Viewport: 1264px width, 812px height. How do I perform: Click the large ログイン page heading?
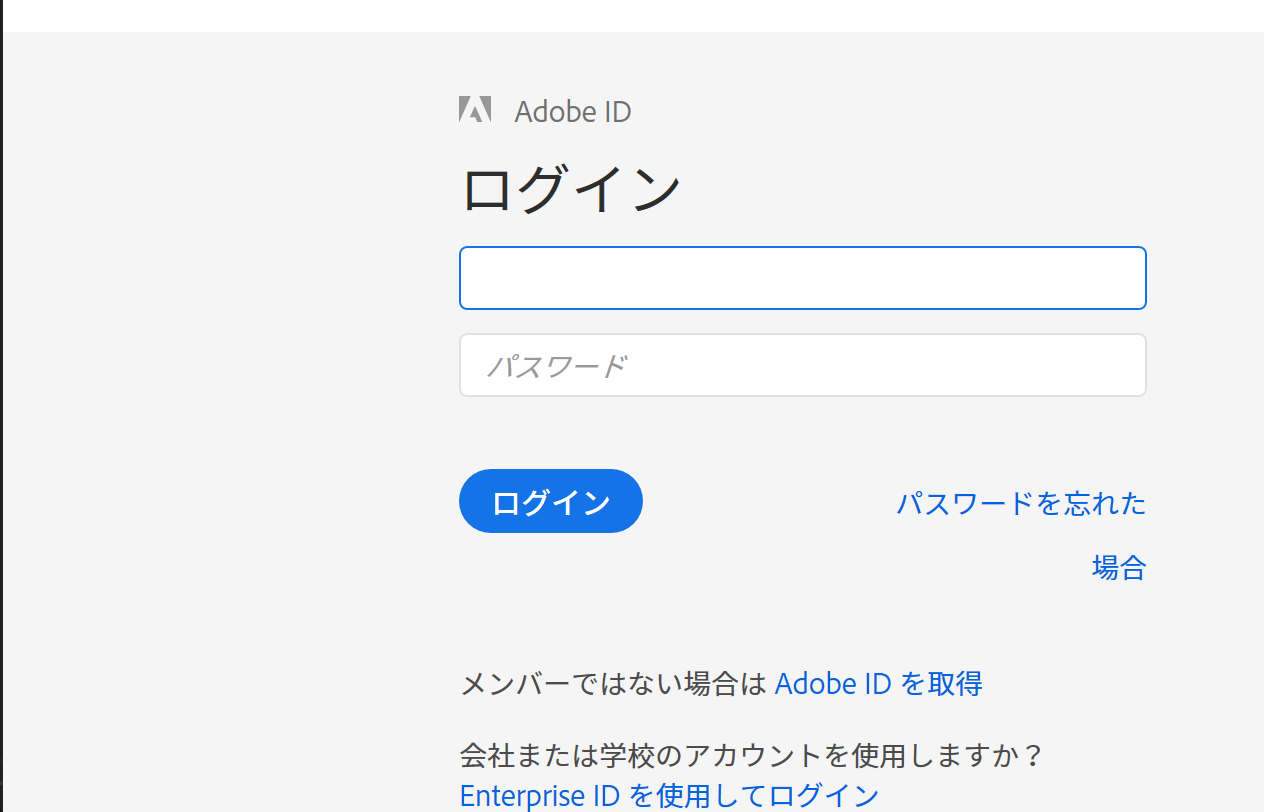[x=570, y=189]
